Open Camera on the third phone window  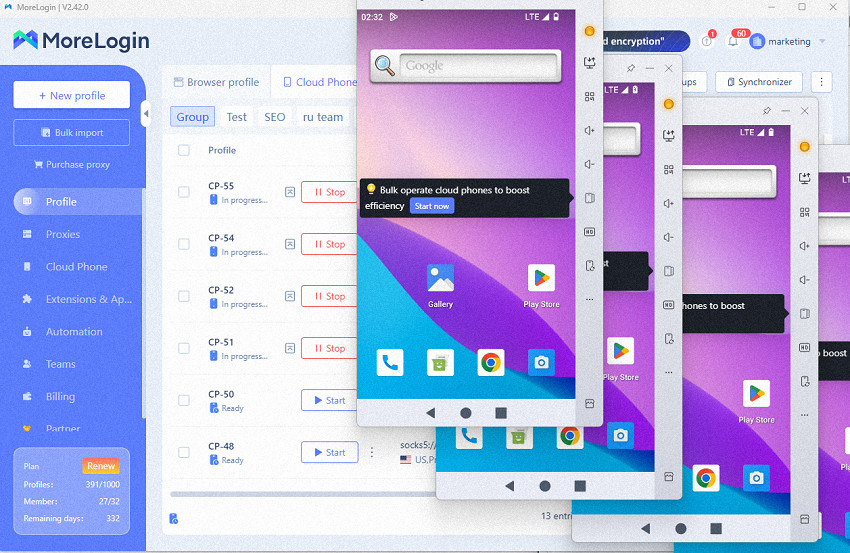756,478
